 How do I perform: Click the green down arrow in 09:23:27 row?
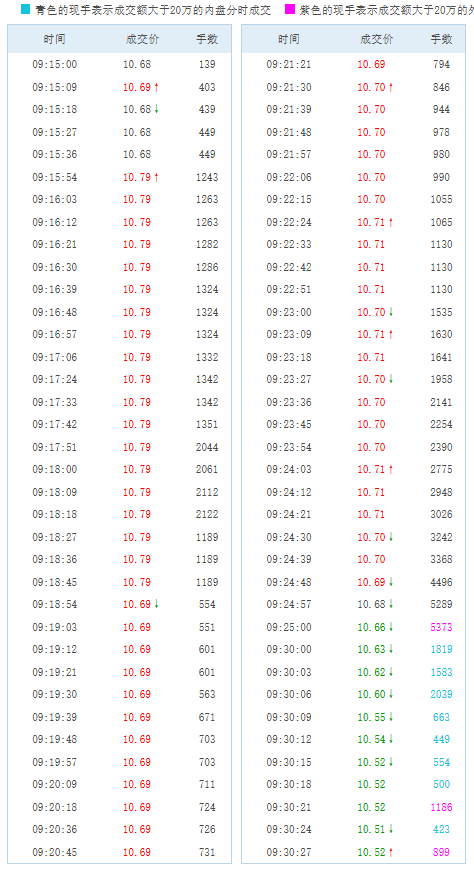click(391, 379)
